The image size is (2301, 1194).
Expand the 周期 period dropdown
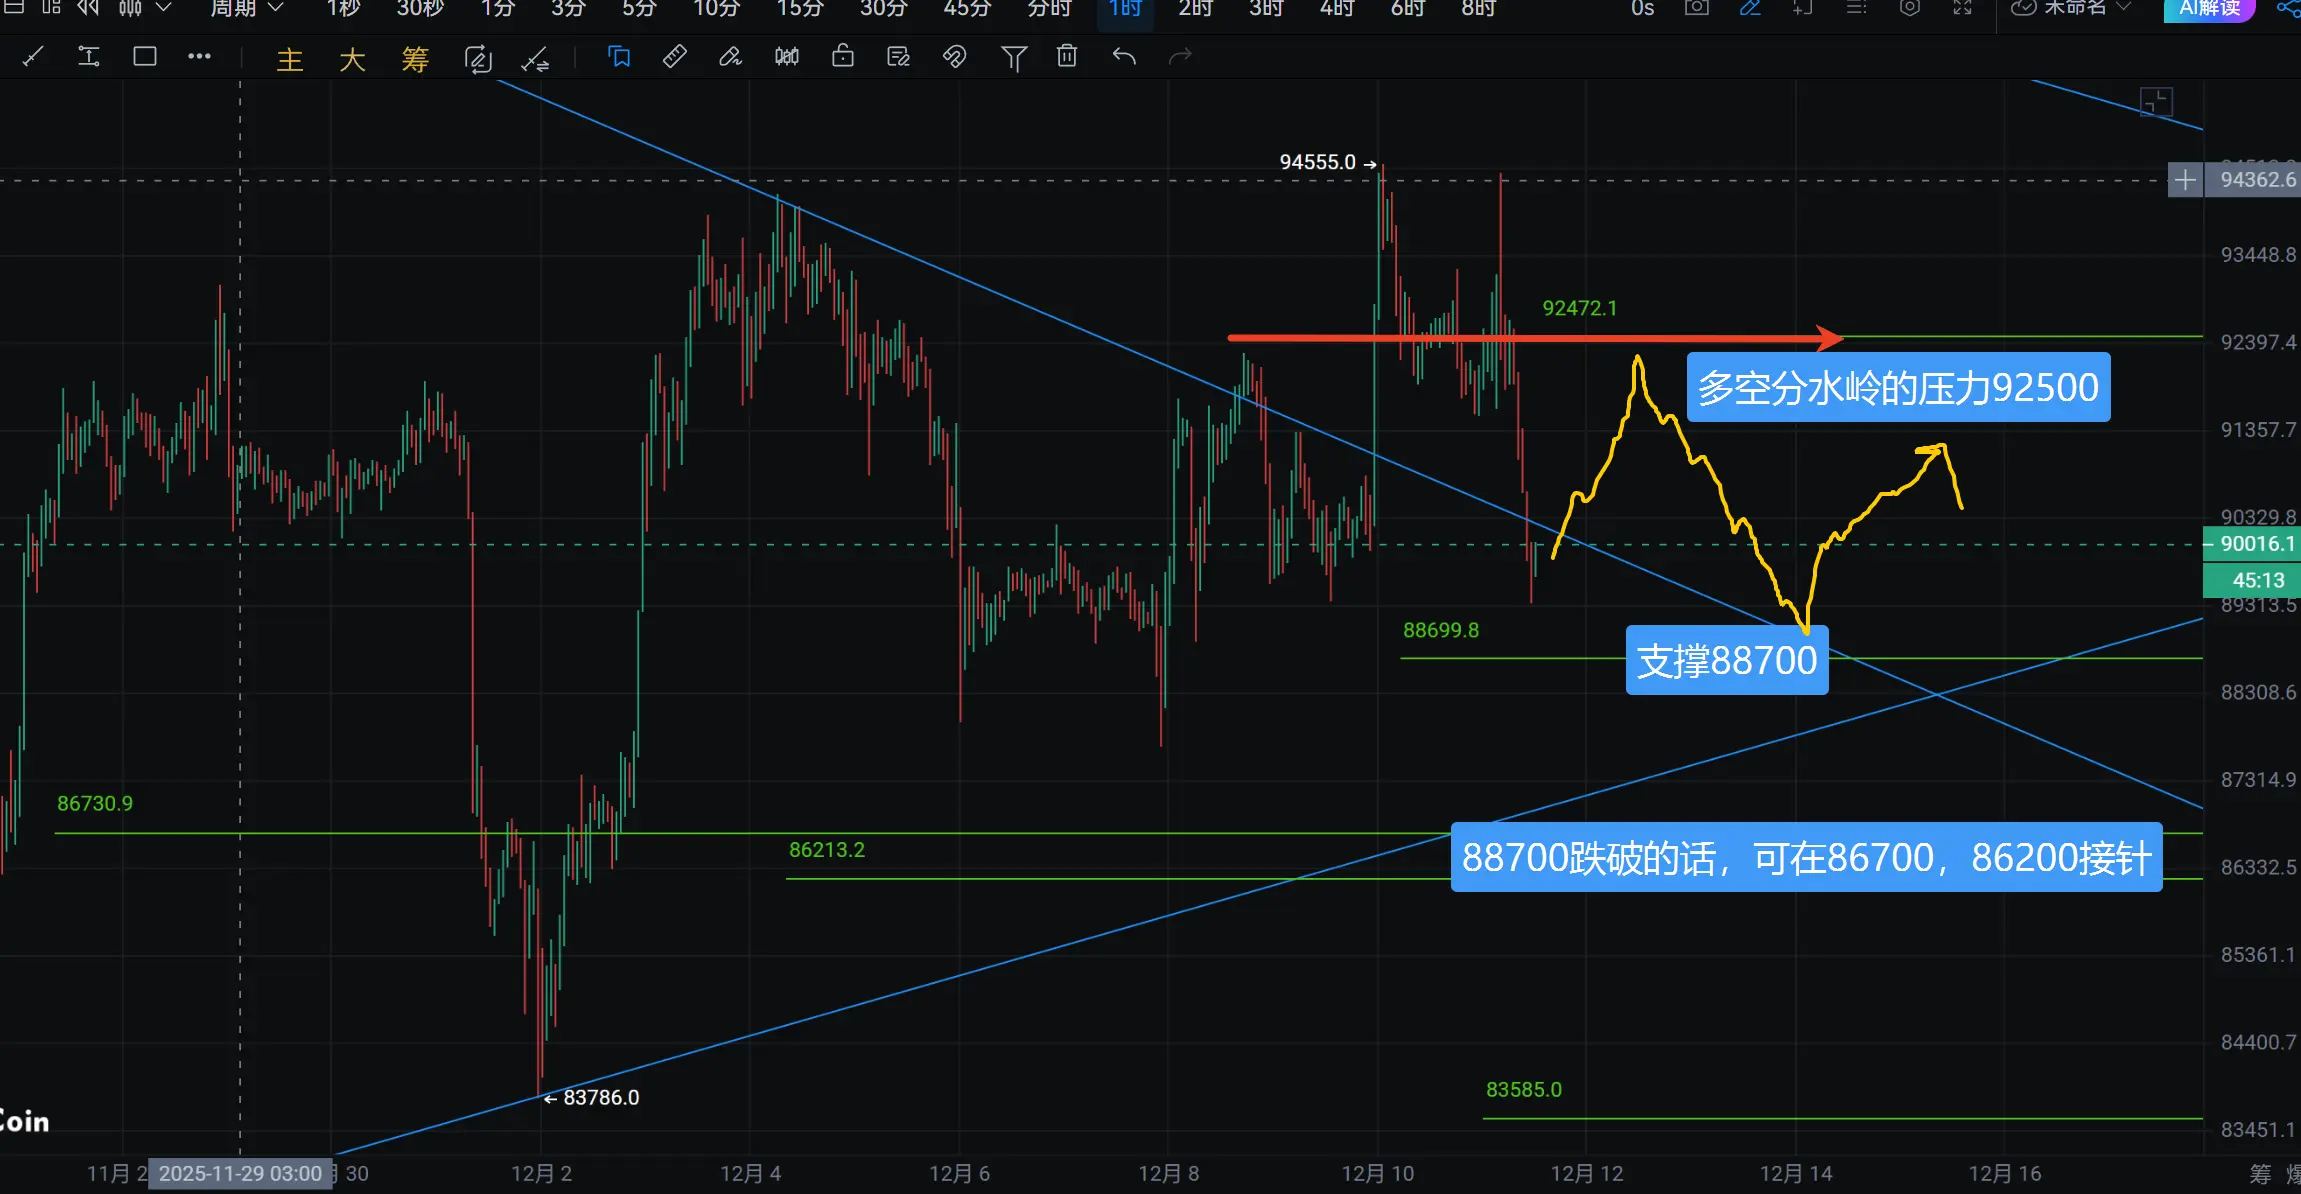(246, 8)
